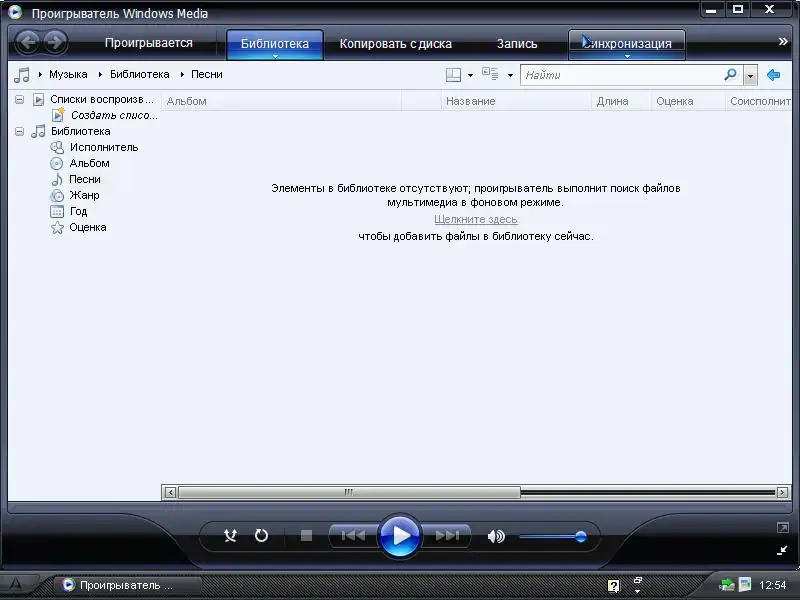Open the Библиотека tab dropdown arrow
This screenshot has height=600, width=800.
tap(275, 56)
